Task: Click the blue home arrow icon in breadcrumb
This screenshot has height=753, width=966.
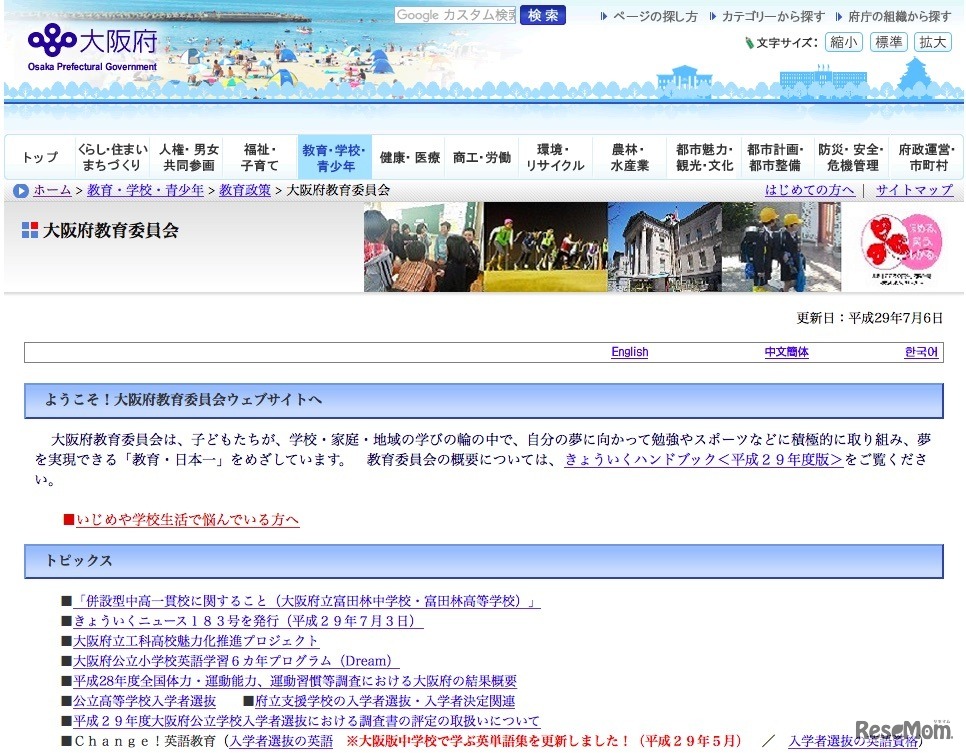Action: pyautogui.click(x=21, y=191)
